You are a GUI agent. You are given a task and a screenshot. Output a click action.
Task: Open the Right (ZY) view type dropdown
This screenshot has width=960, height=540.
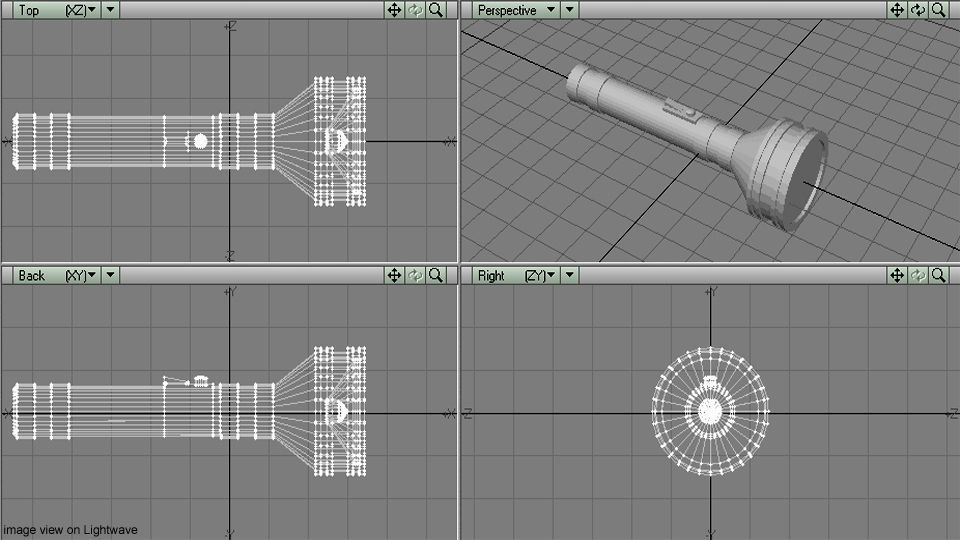click(515, 276)
